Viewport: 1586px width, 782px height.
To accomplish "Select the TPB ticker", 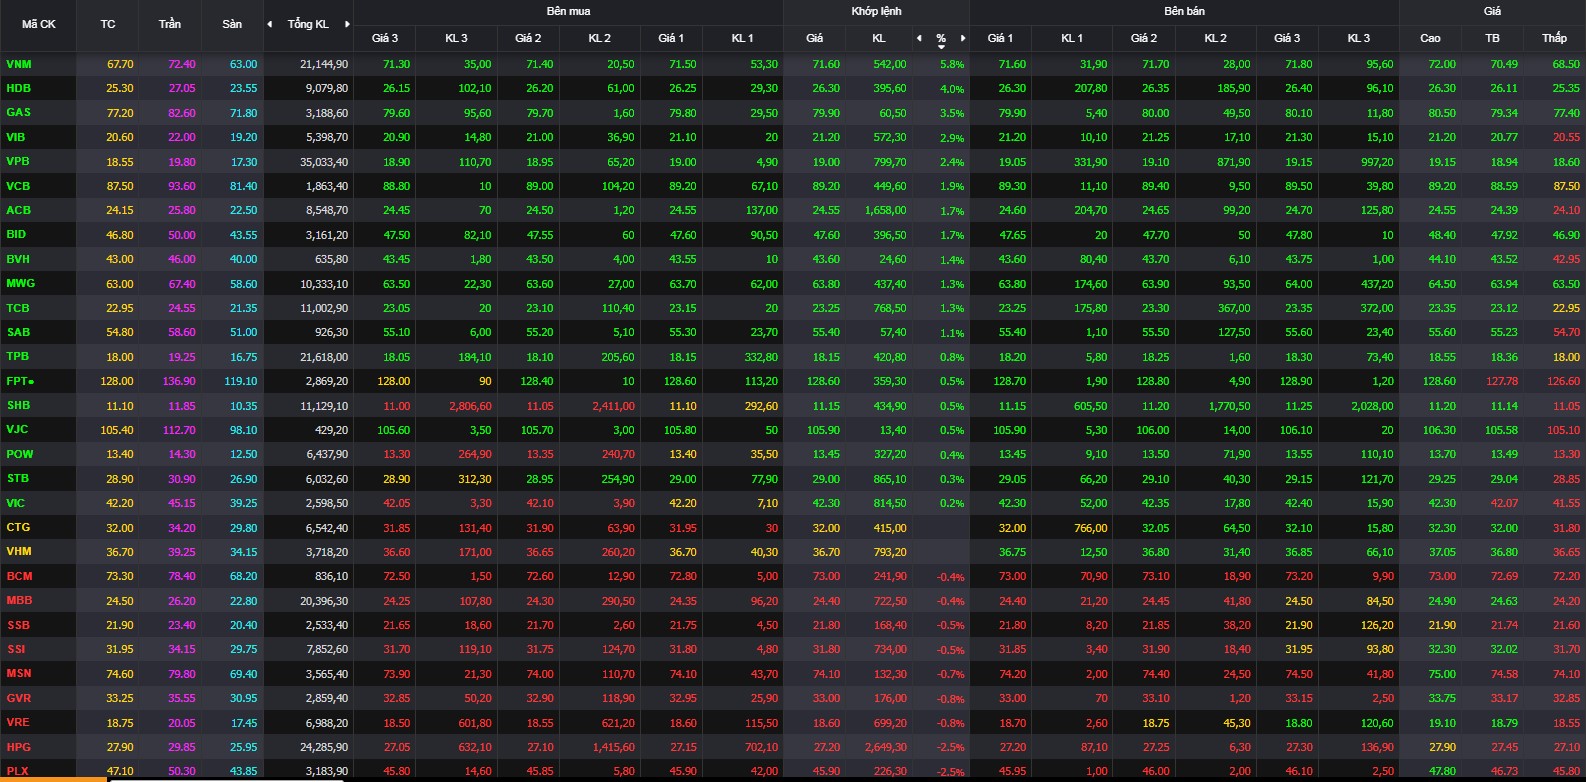I will (x=18, y=356).
